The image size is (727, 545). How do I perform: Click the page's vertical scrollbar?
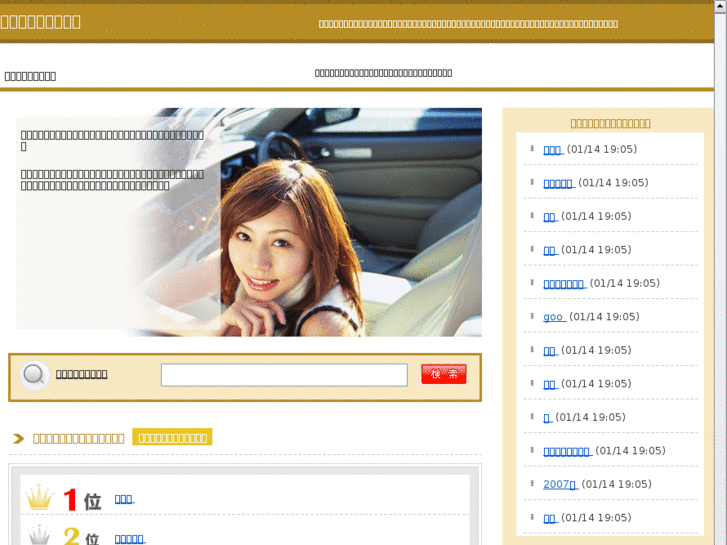pos(721,272)
